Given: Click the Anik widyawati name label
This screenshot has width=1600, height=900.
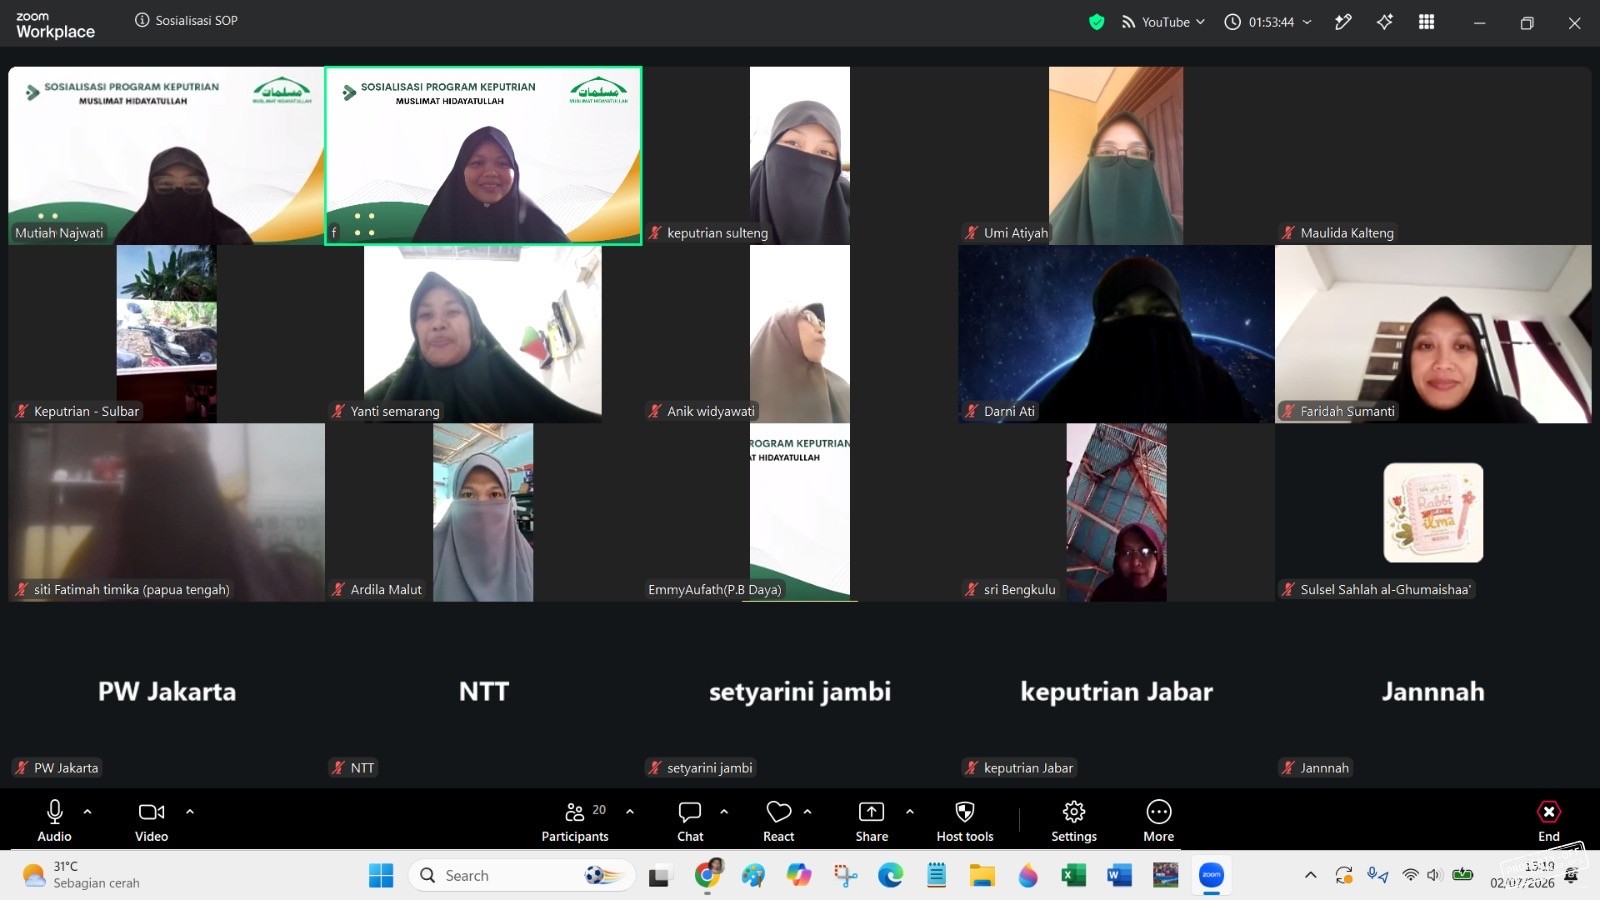Looking at the screenshot, I should [x=710, y=411].
